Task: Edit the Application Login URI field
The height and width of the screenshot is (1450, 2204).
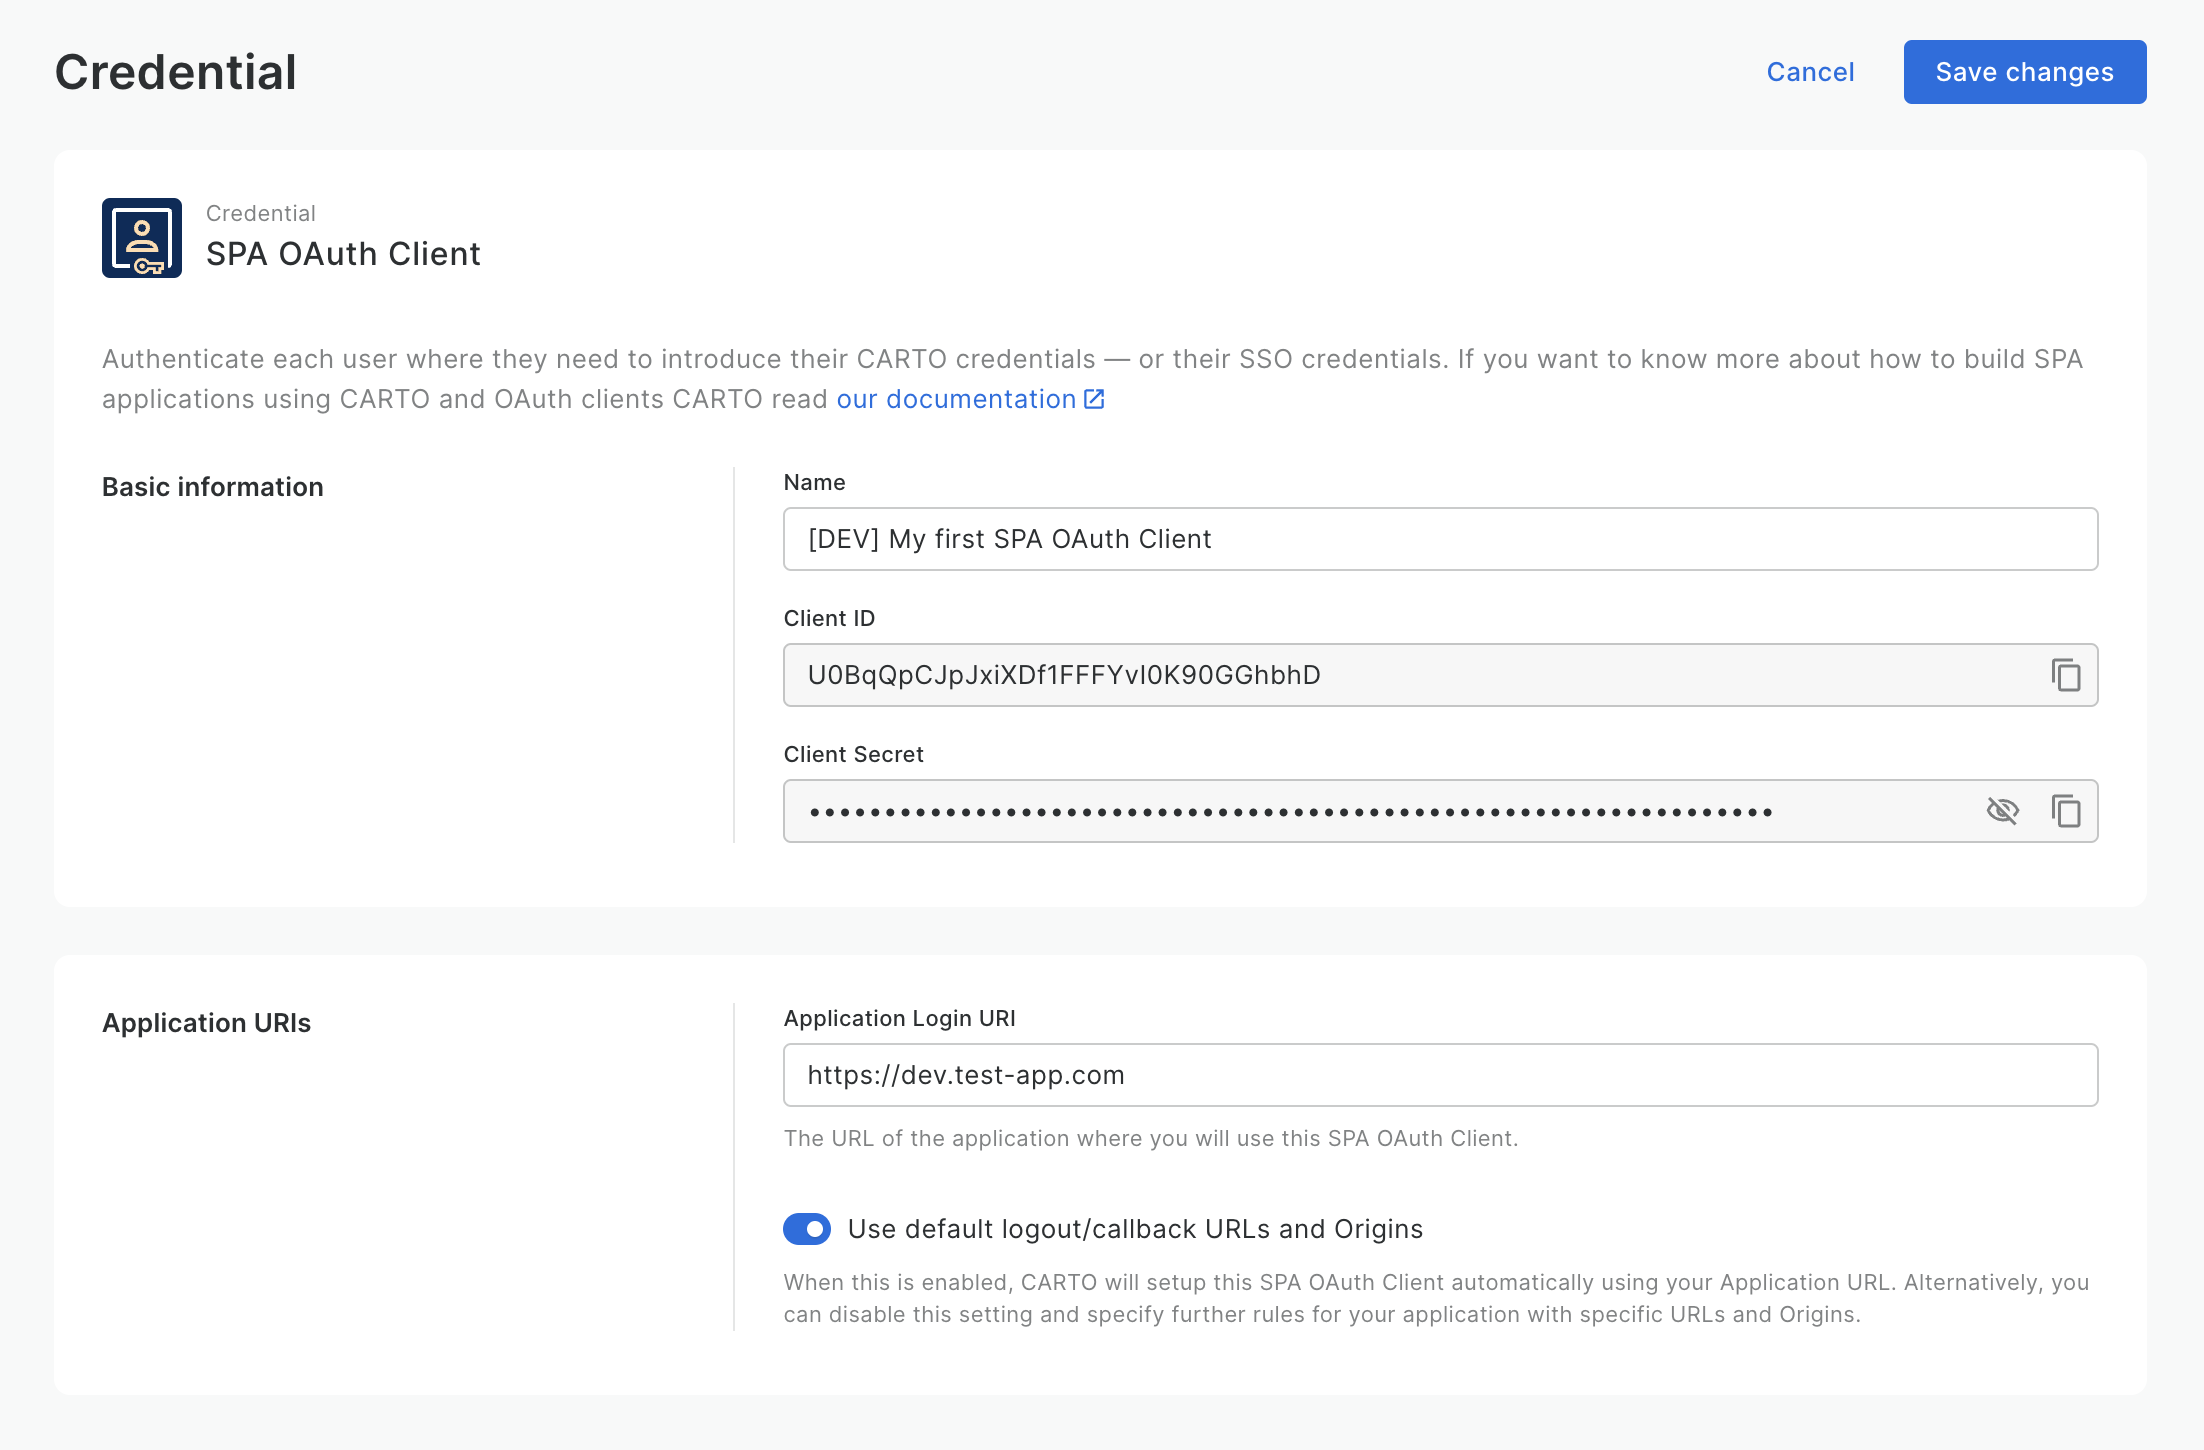Action: coord(1440,1075)
